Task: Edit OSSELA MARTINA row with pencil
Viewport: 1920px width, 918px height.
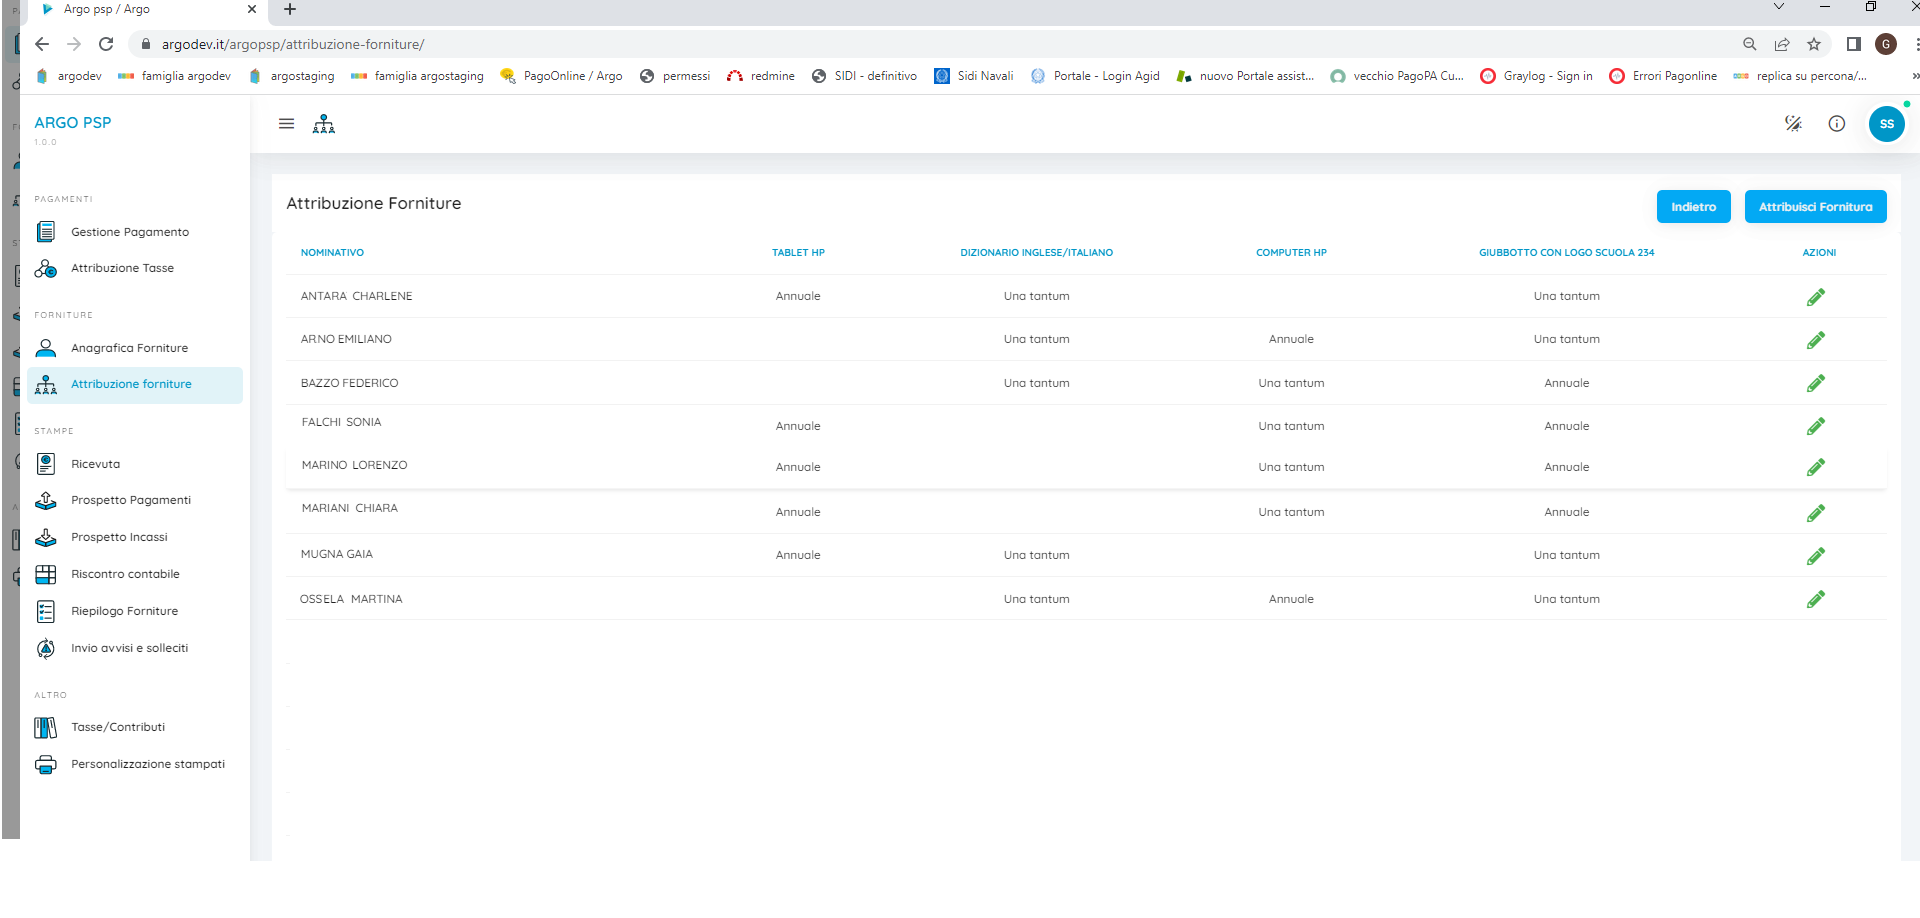Action: click(1816, 599)
